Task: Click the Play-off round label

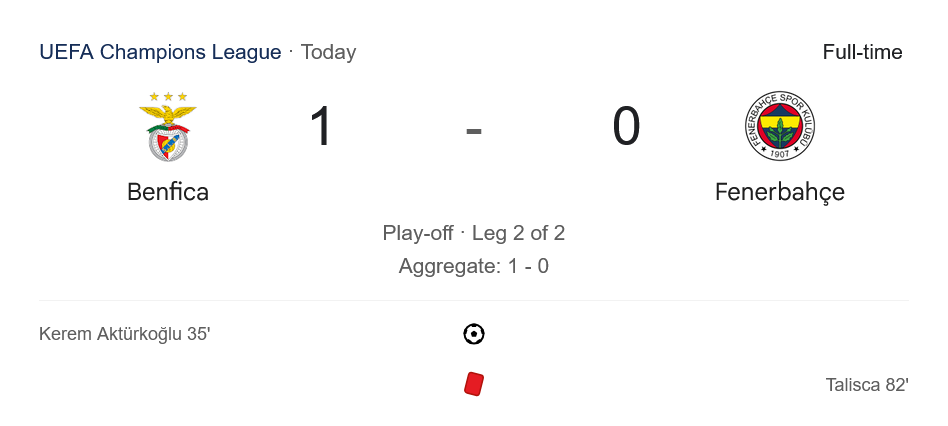Action: [x=418, y=233]
